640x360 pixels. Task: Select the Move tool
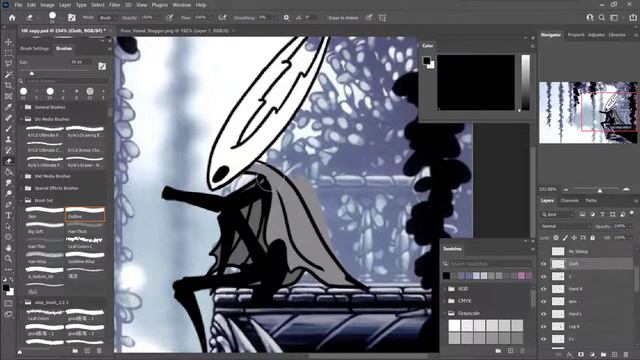pos(8,42)
